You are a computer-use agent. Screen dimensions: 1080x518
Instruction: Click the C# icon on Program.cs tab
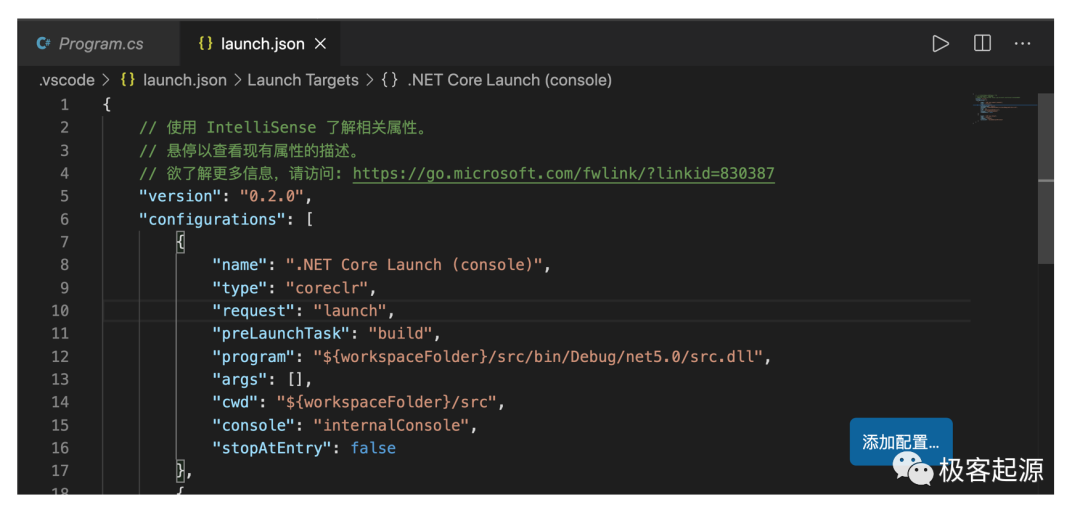coord(43,44)
